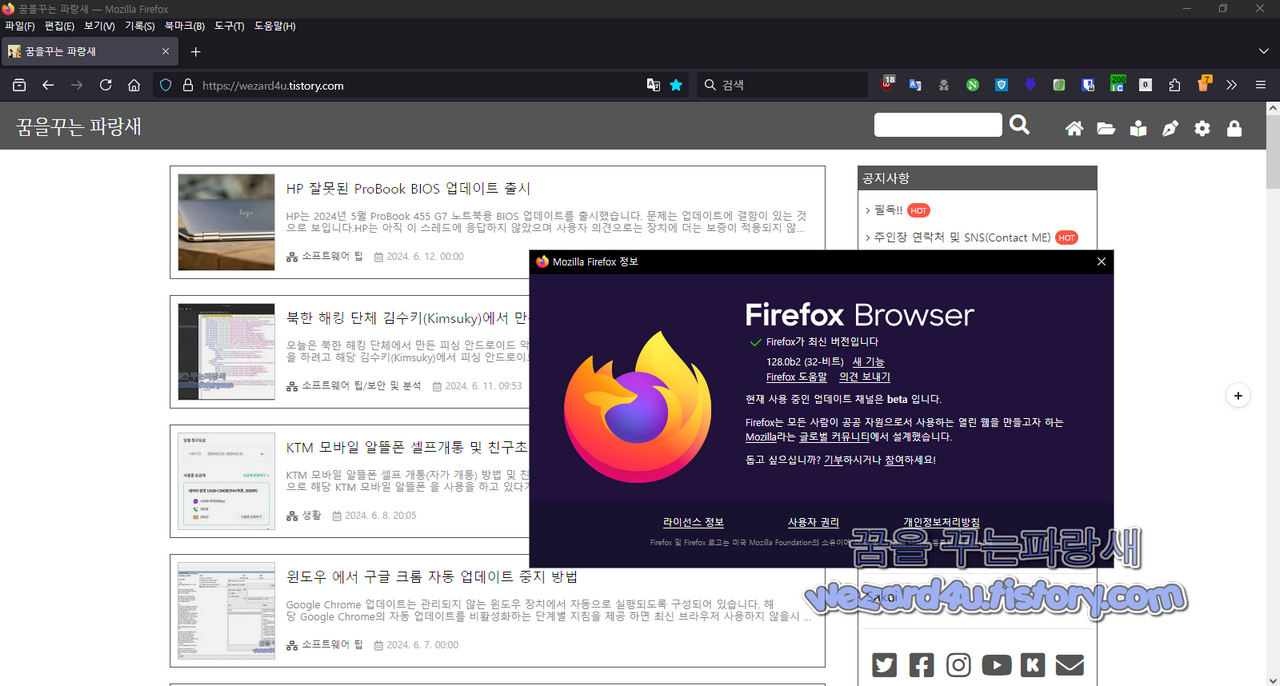
Task: Open post 윈도우 에서 구글 크롬 자동 업데이트 중지 방법
Action: coord(432,577)
